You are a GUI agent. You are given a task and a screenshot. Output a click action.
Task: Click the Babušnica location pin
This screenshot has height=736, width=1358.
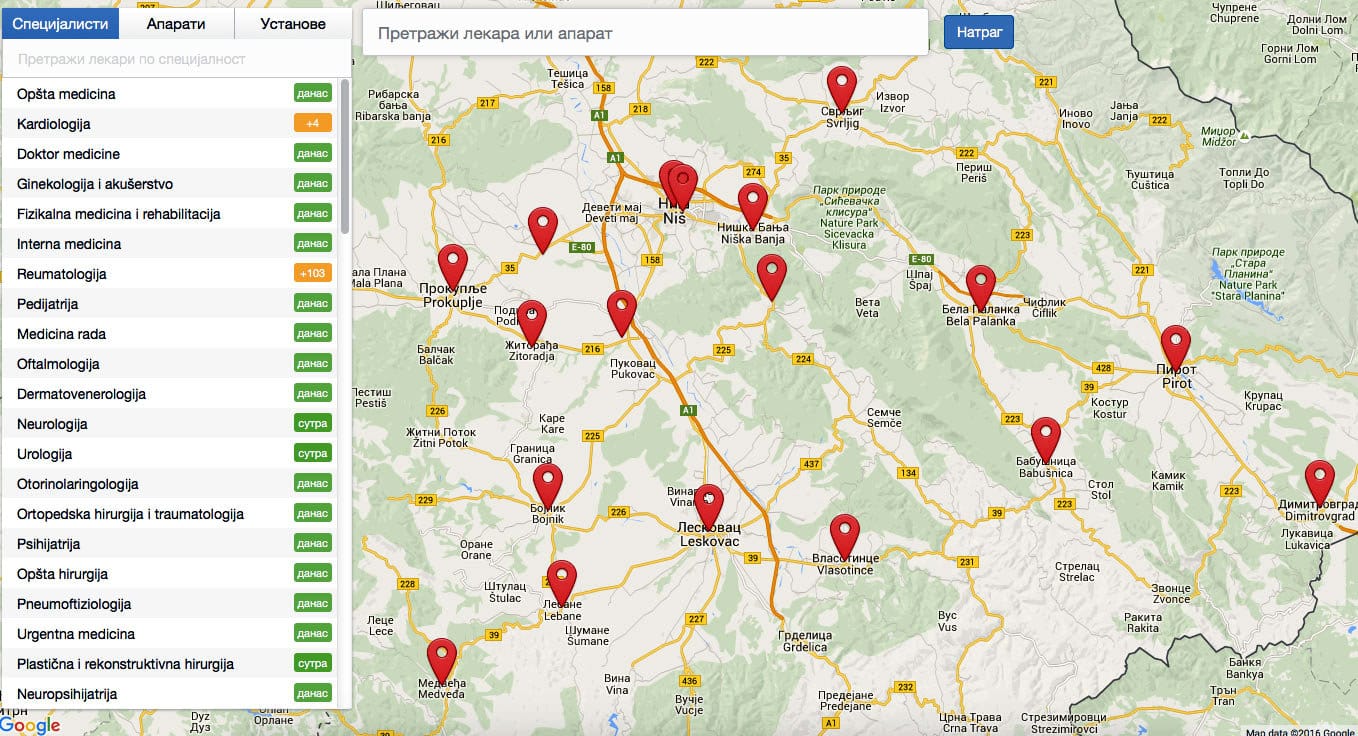click(1045, 438)
